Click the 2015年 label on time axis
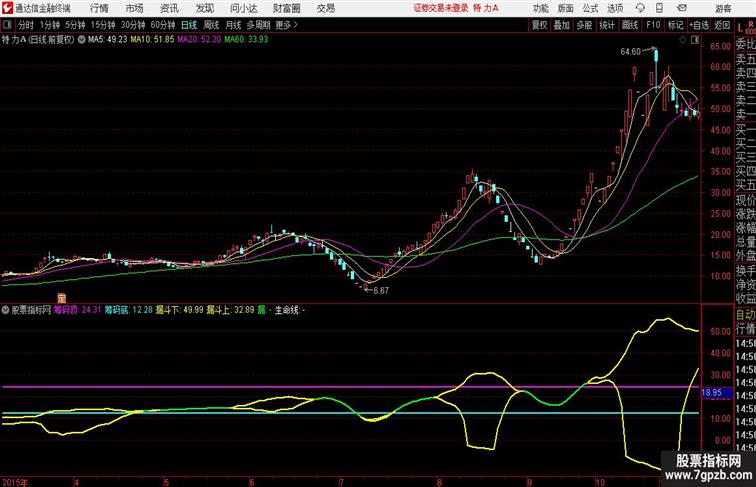 [15, 482]
